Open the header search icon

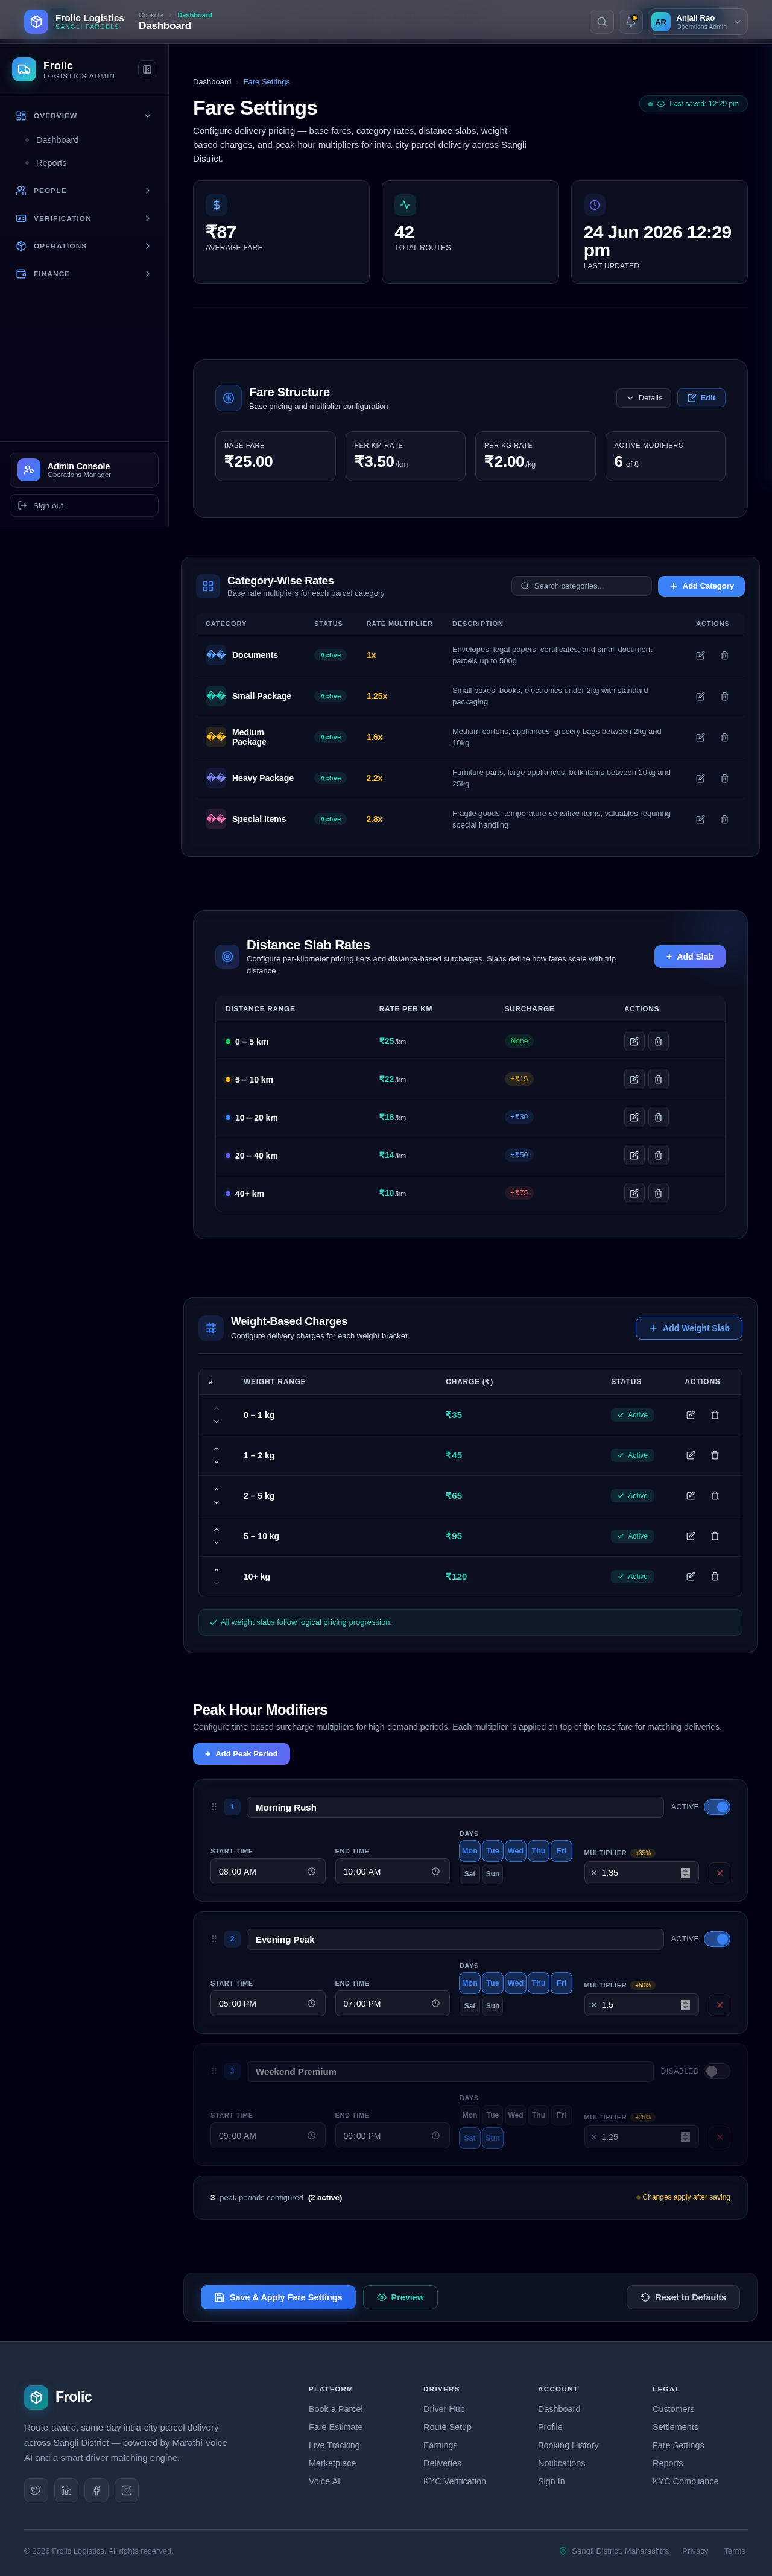pos(601,21)
